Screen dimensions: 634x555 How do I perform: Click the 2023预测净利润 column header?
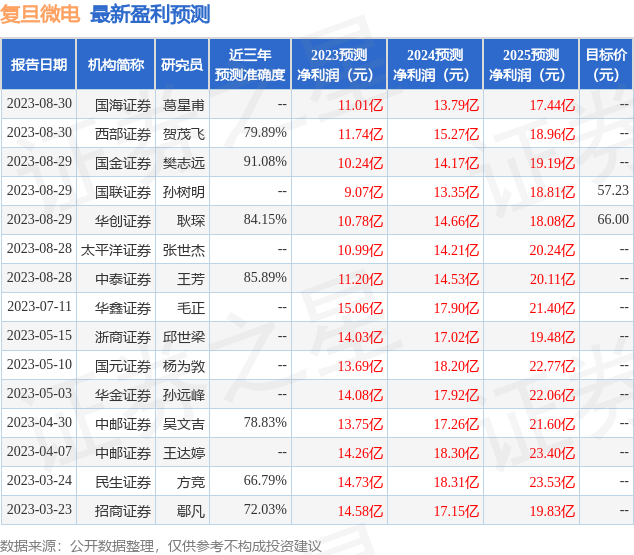pyautogui.click(x=339, y=64)
